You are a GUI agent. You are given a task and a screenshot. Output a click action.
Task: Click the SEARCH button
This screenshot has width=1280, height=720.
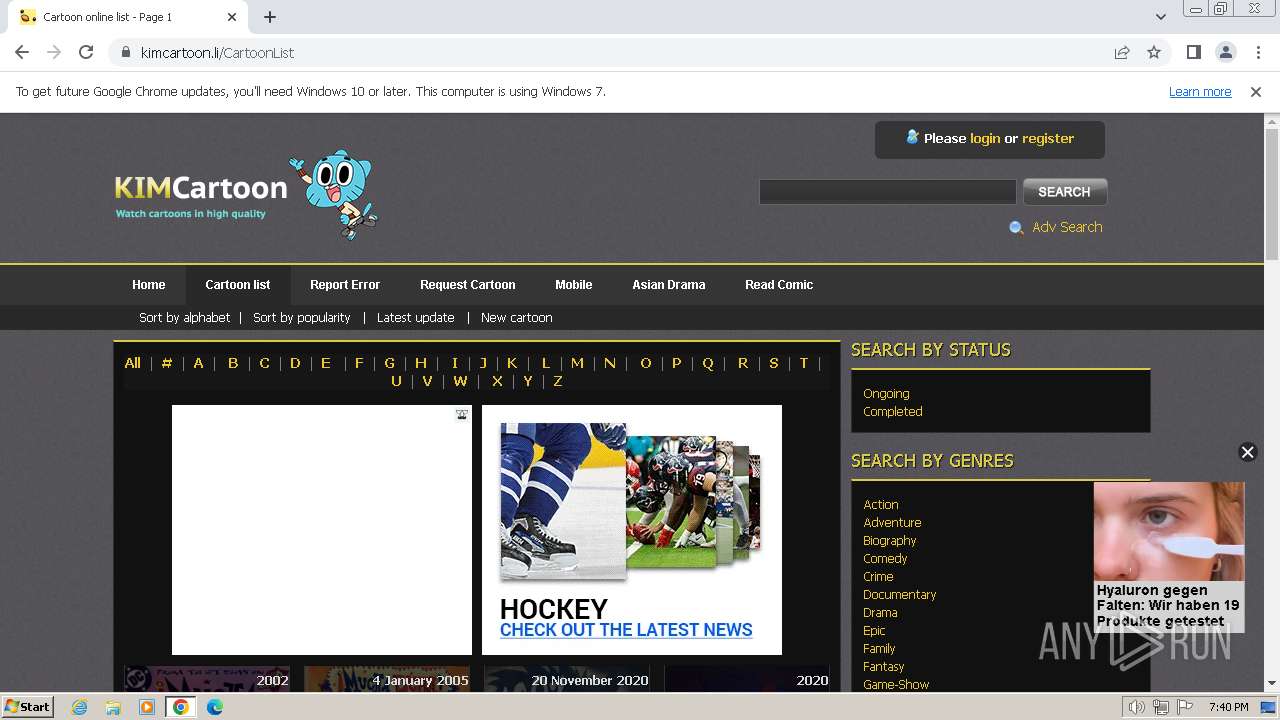point(1064,192)
